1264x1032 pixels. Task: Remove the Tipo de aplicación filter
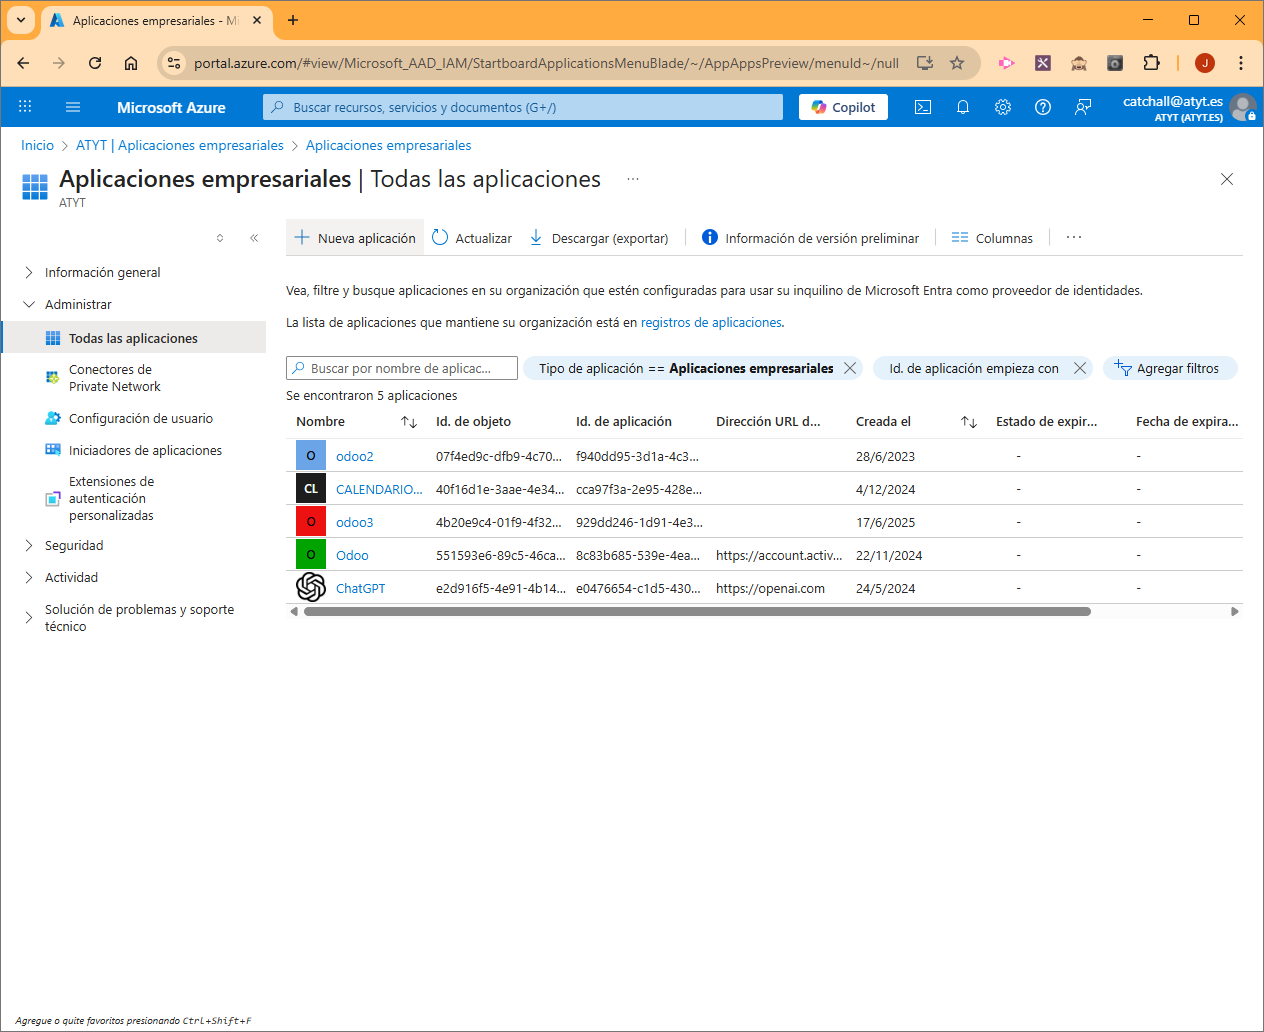pyautogui.click(x=850, y=368)
